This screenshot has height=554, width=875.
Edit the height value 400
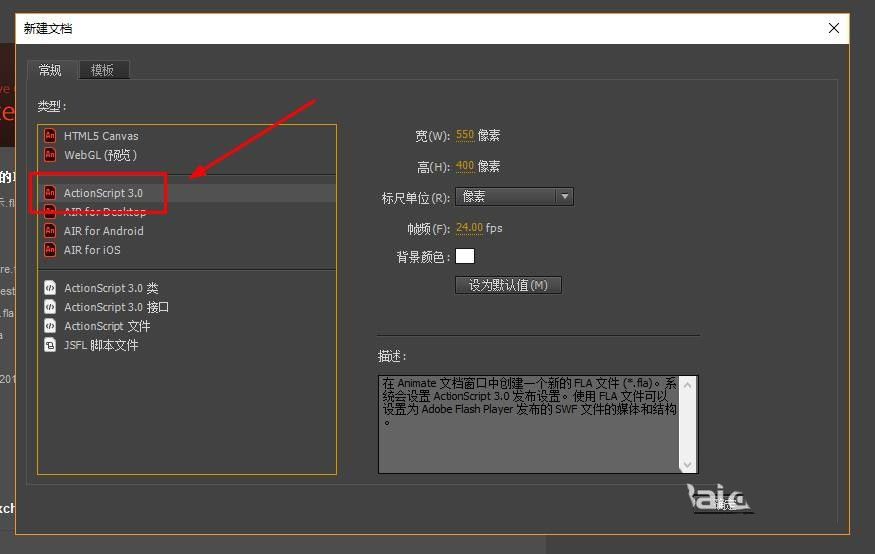click(465, 166)
